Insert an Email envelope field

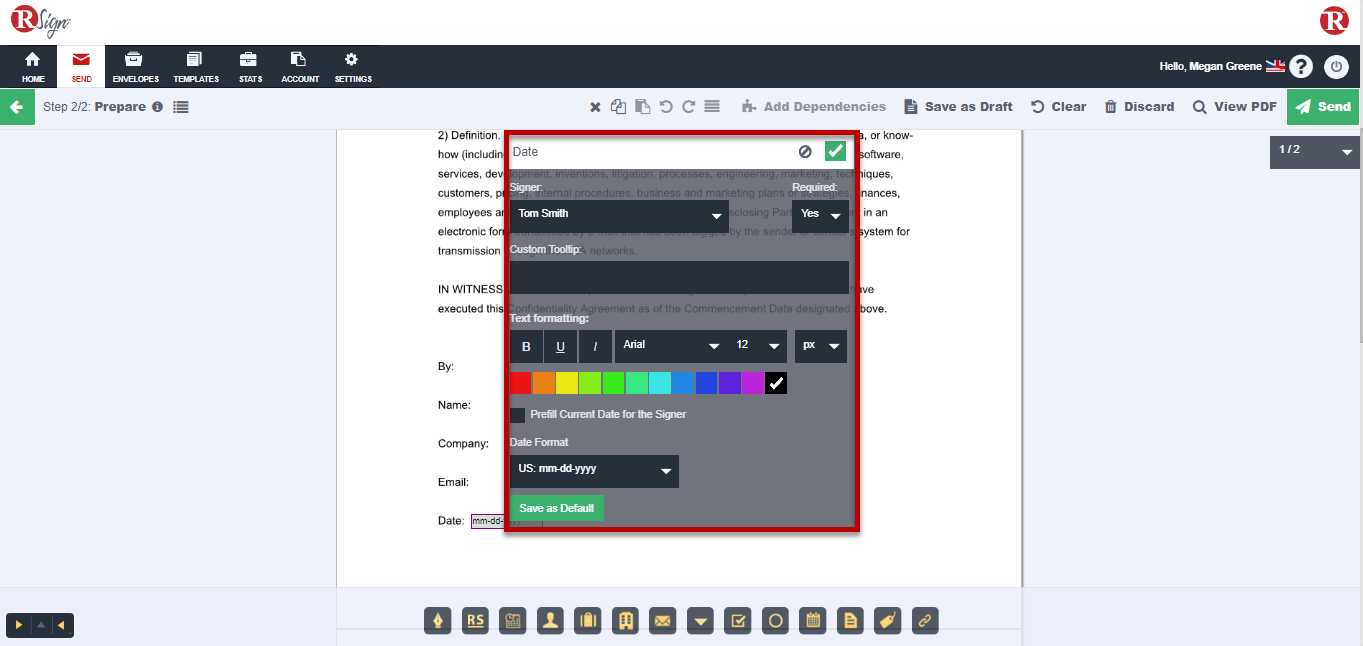coord(662,621)
